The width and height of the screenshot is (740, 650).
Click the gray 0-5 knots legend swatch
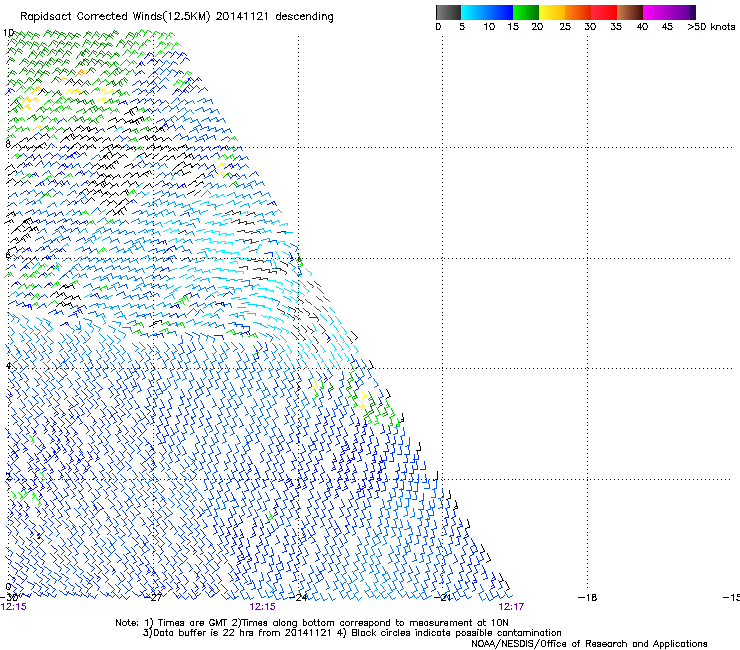tap(448, 12)
